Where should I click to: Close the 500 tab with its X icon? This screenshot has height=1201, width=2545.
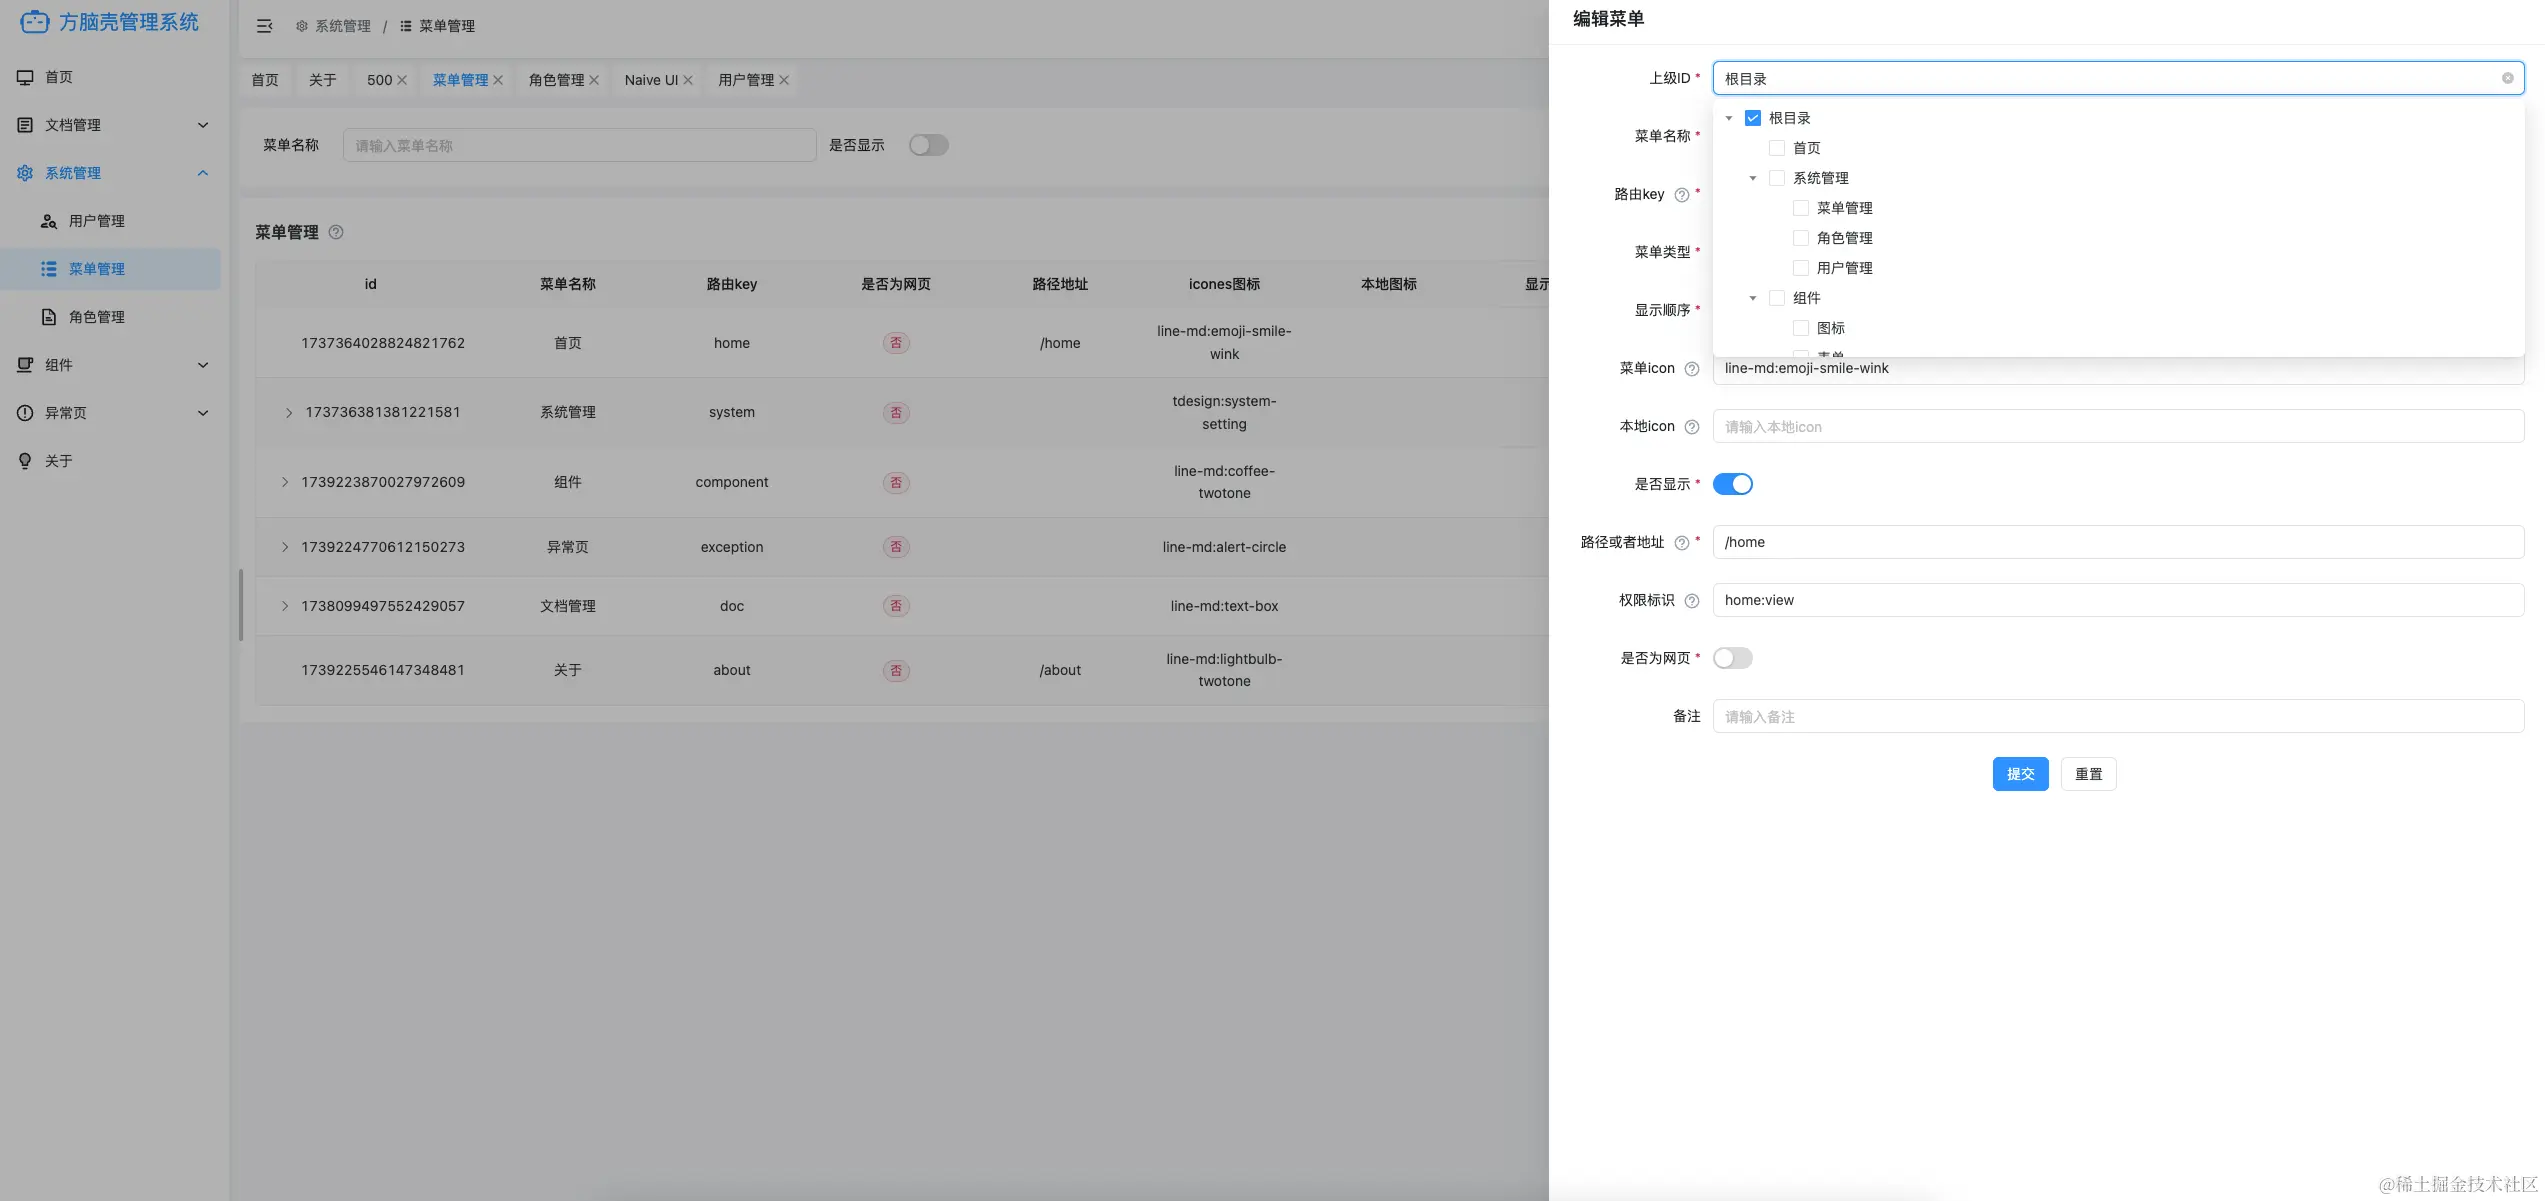point(402,80)
